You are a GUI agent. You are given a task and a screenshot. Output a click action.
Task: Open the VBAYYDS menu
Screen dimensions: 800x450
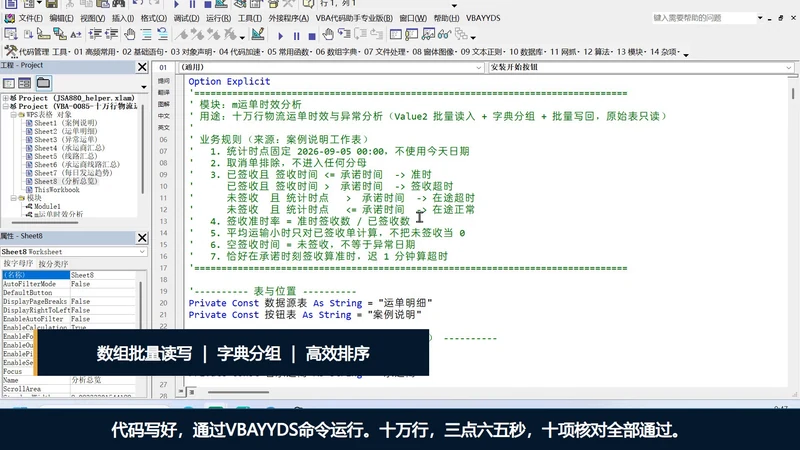(x=483, y=18)
